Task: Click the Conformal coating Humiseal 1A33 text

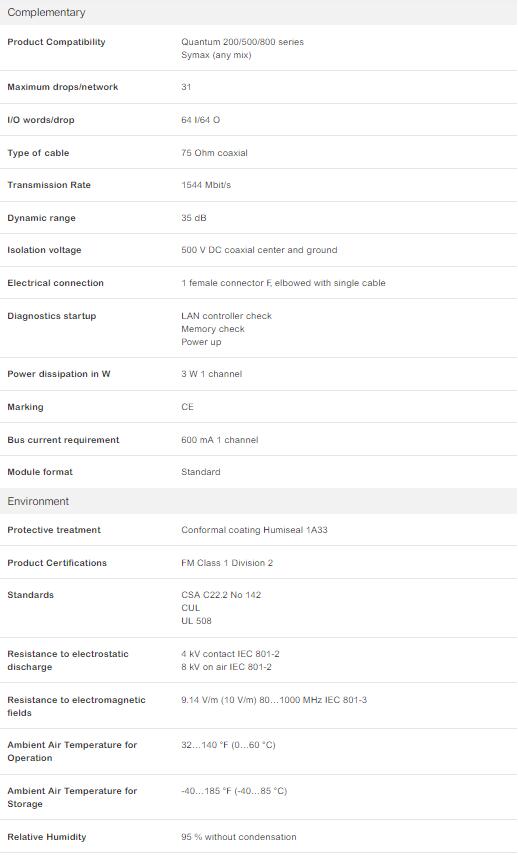Action: click(x=254, y=530)
